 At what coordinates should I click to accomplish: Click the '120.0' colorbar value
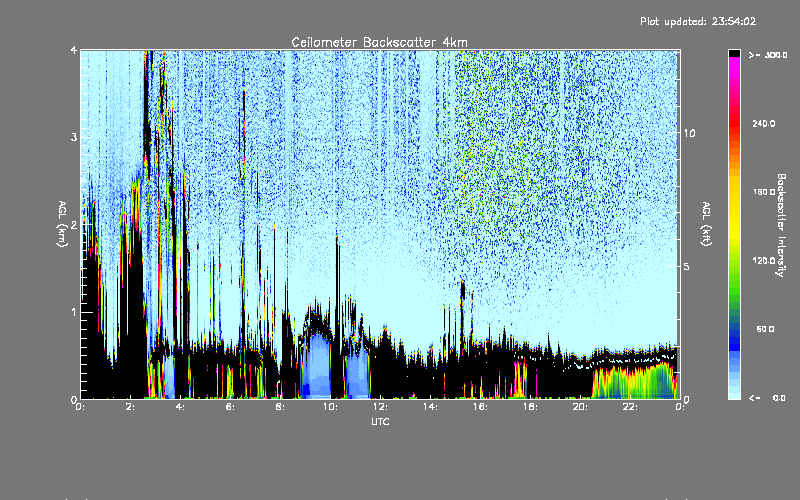(x=764, y=261)
